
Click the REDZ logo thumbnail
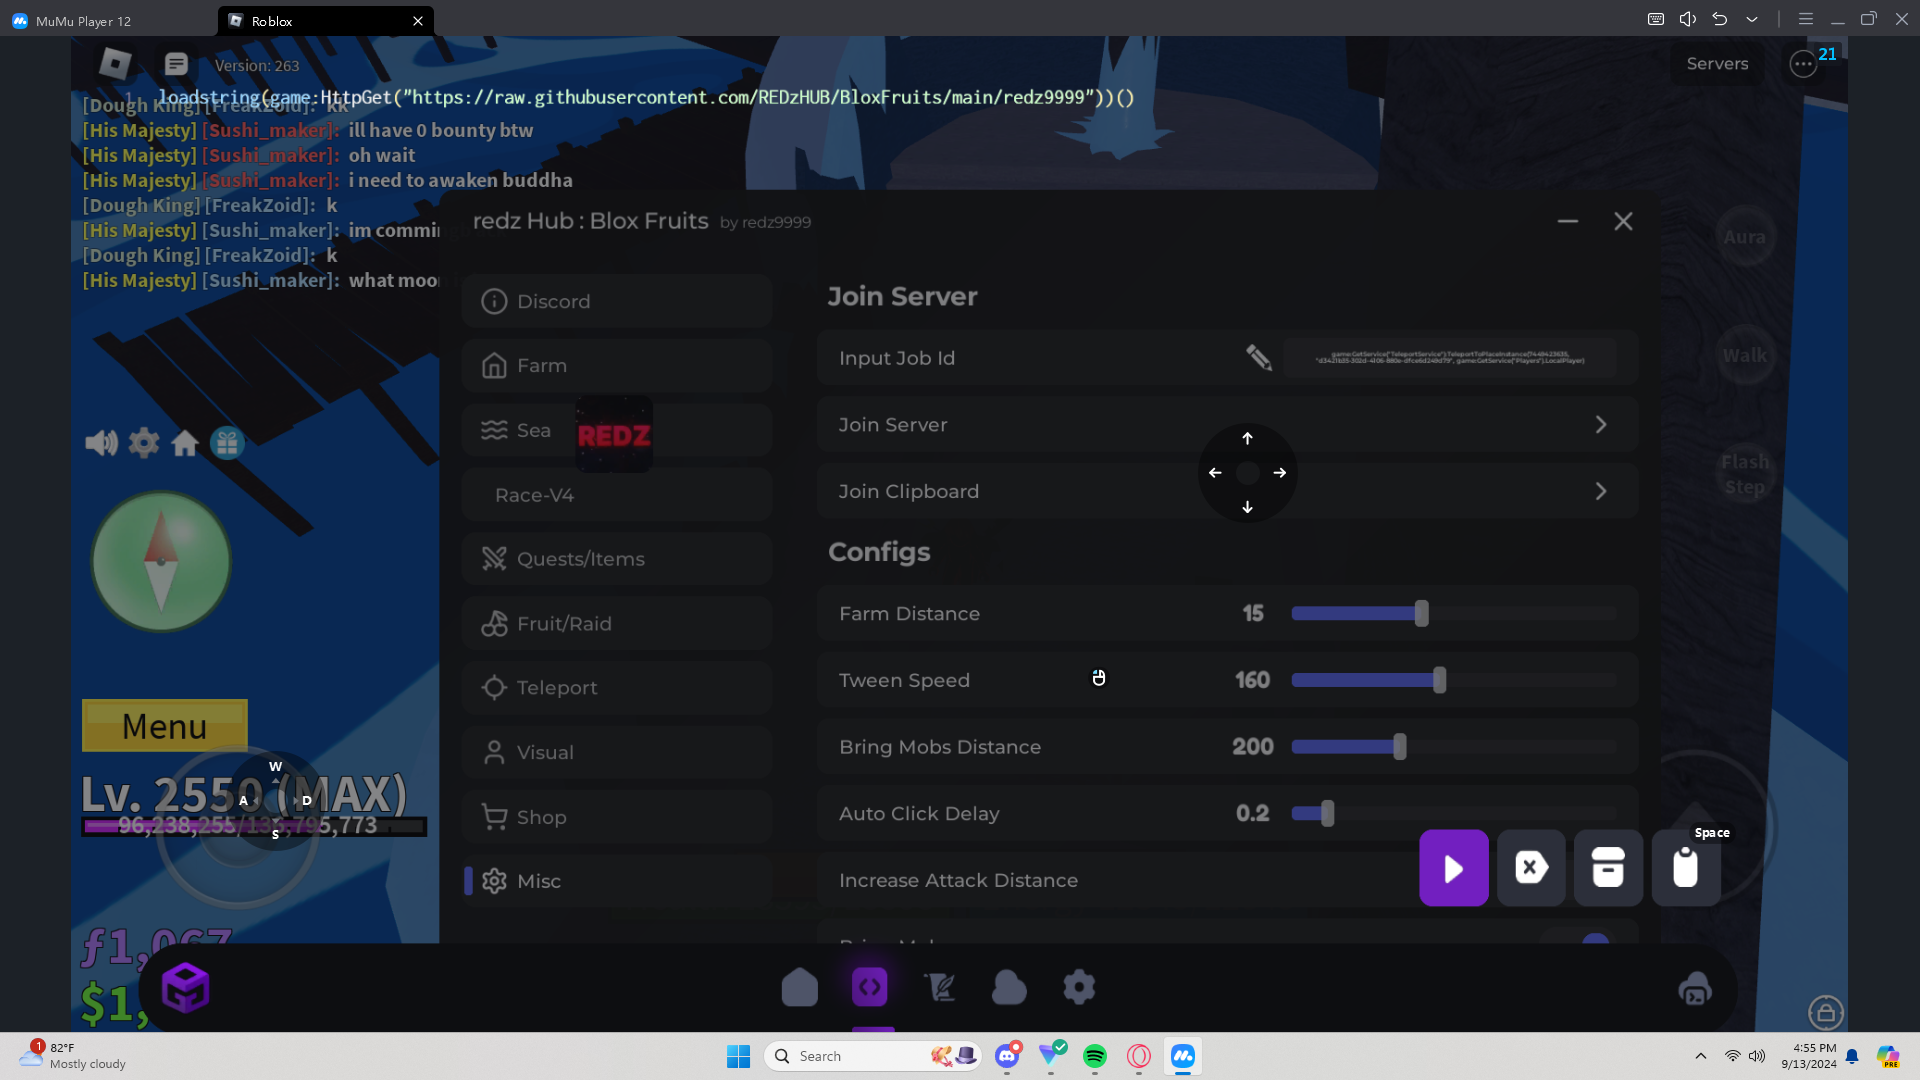(614, 435)
